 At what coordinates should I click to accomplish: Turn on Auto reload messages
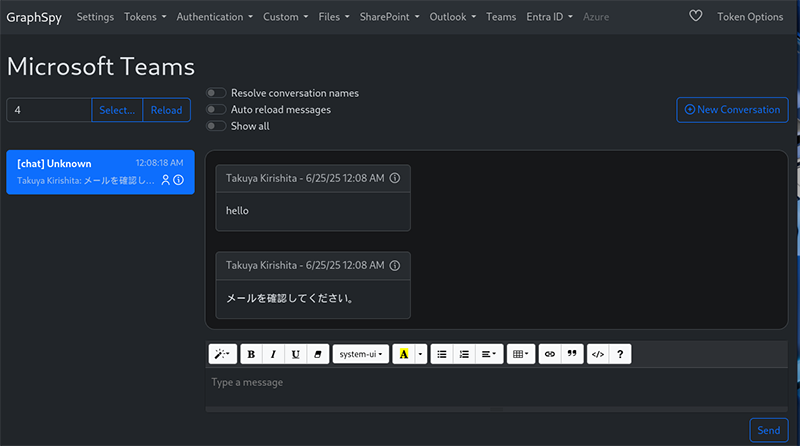216,110
